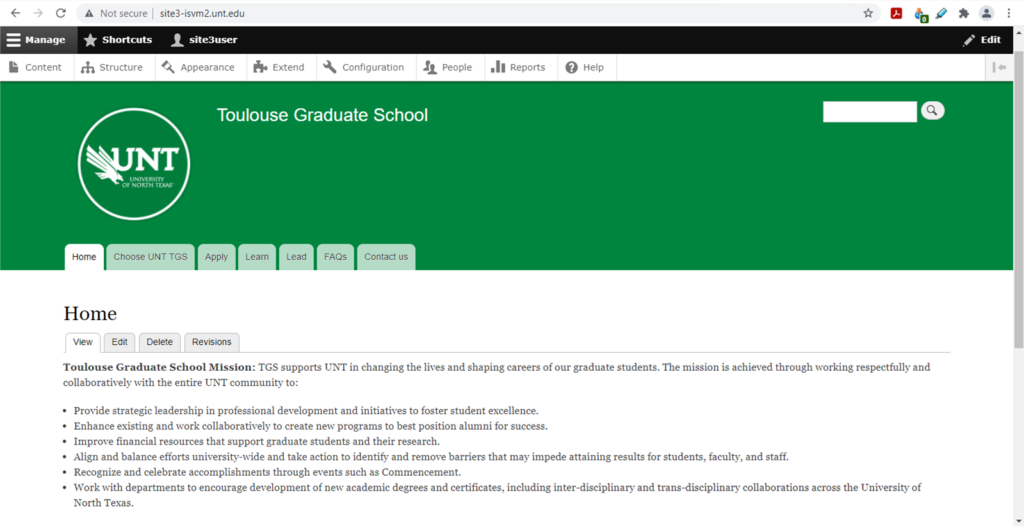This screenshot has width=1024, height=527.
Task: Open the Appearance admin menu
Action: coord(199,67)
